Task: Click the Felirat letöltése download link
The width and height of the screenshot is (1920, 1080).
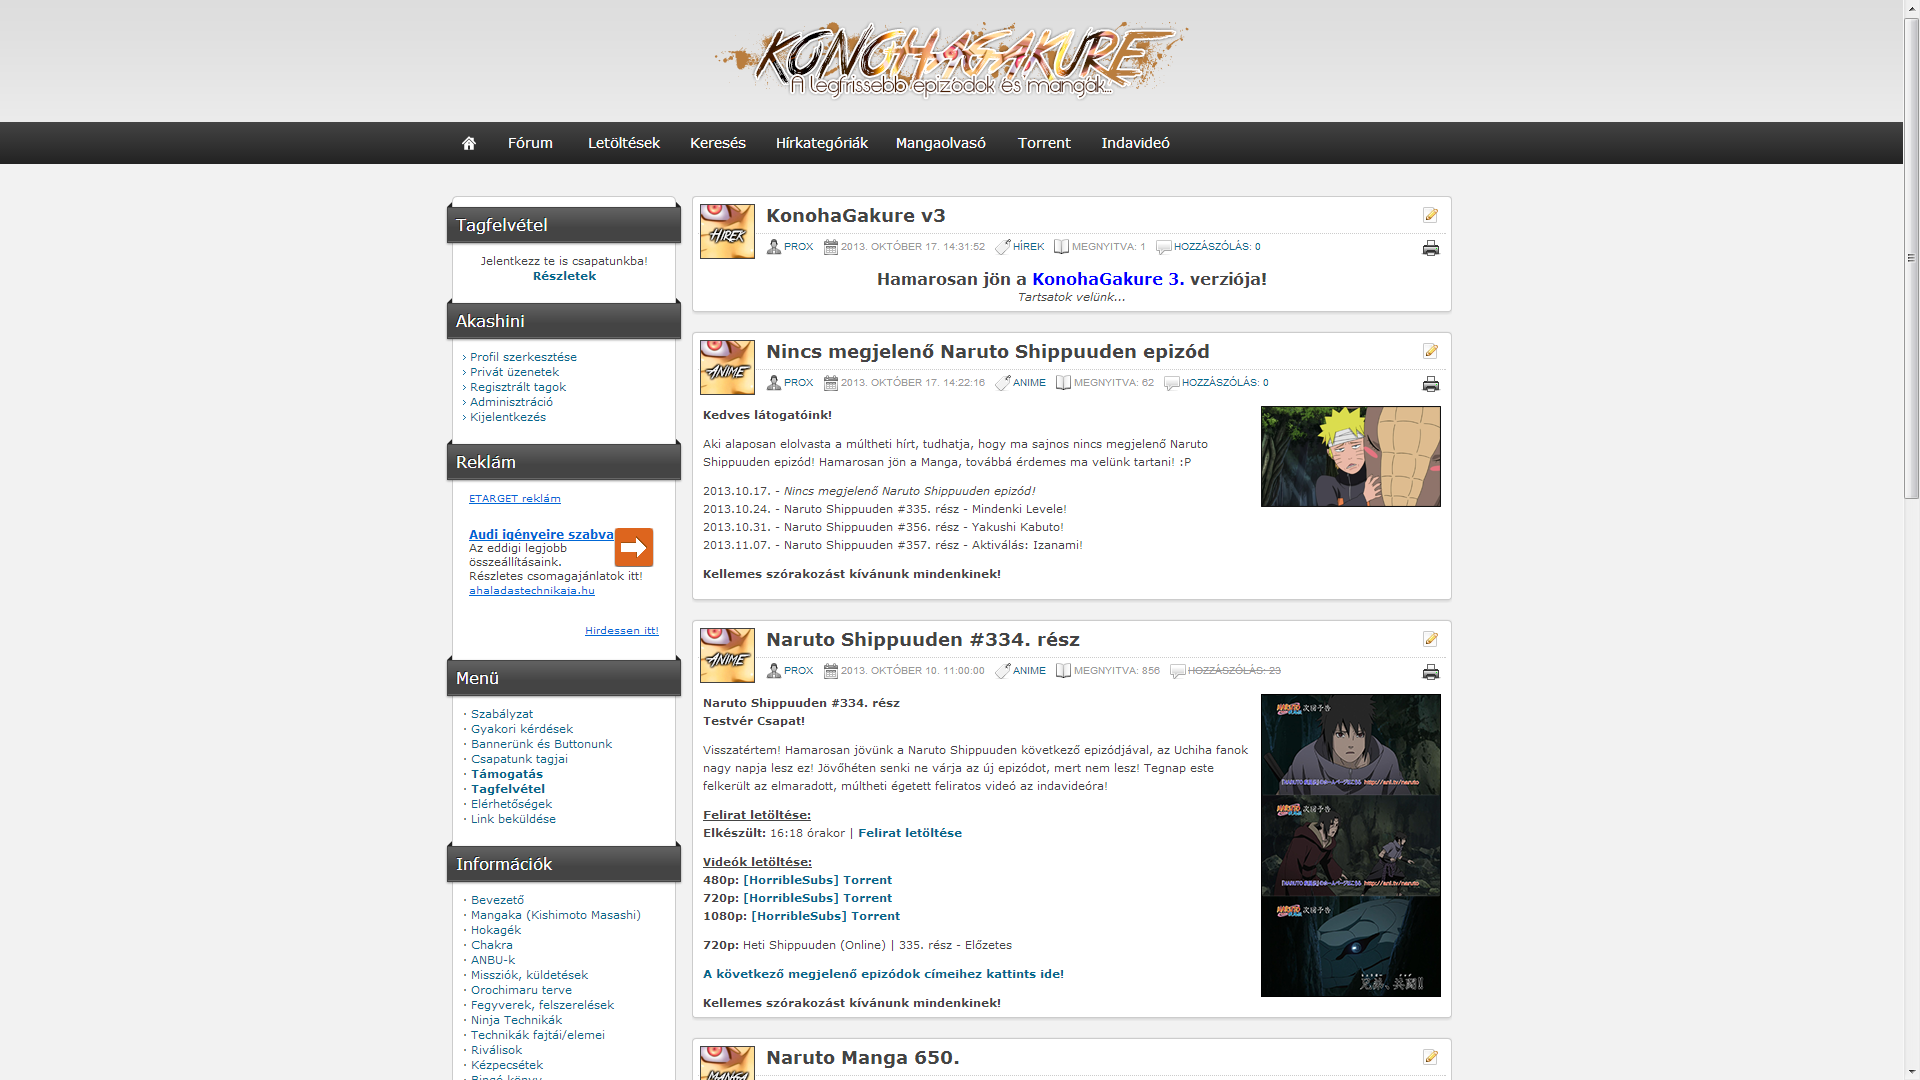Action: click(x=909, y=833)
